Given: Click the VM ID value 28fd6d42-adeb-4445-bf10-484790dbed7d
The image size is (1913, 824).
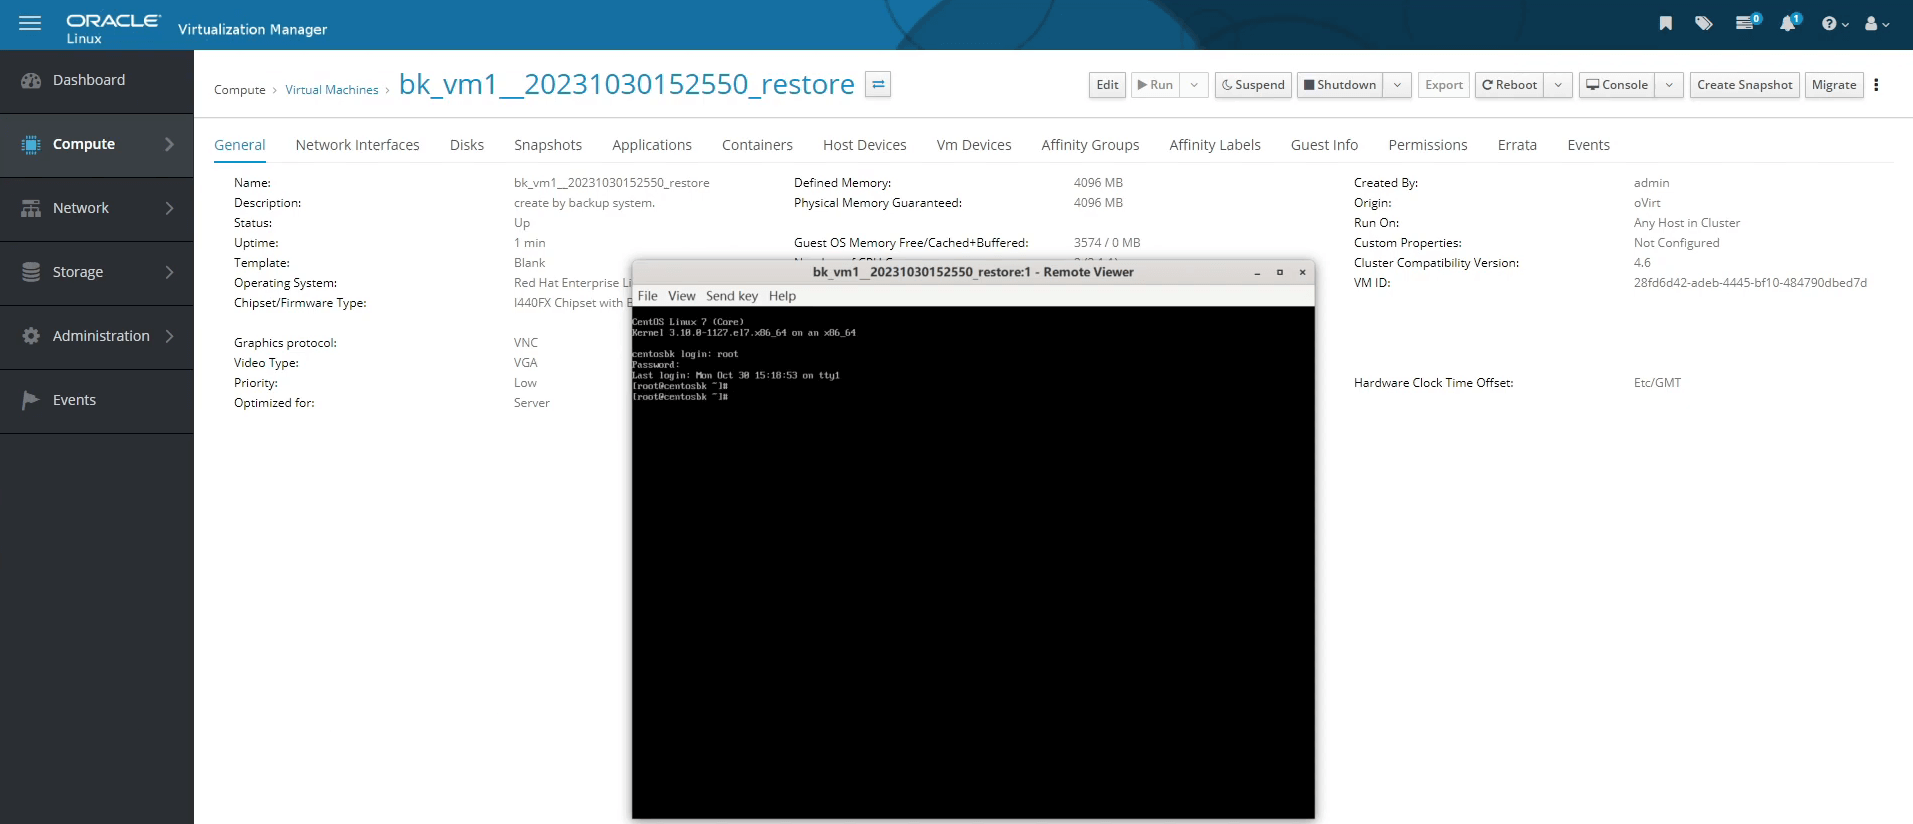Looking at the screenshot, I should pyautogui.click(x=1750, y=283).
